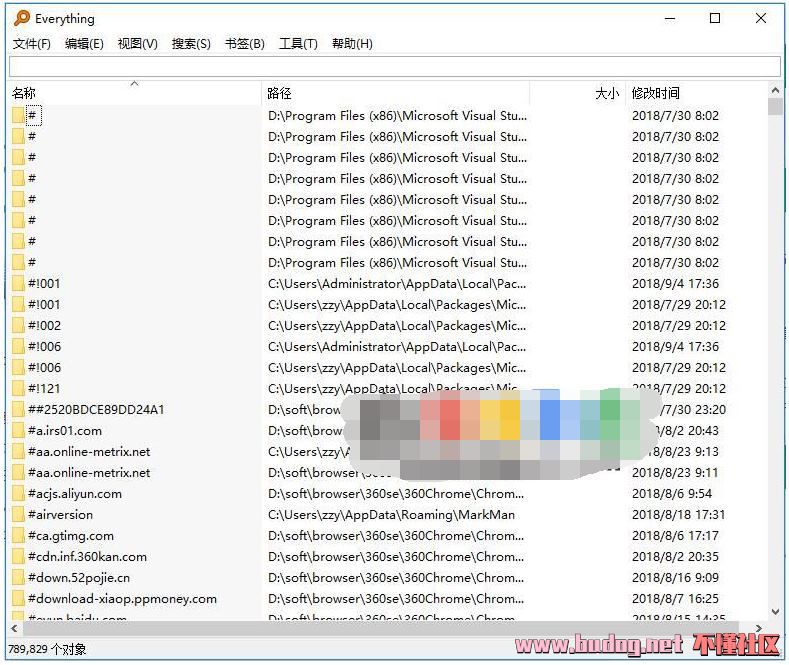Viewport: 789px width, 665px height.
Task: Sort results by 修改时间 column header
Action: [697, 93]
